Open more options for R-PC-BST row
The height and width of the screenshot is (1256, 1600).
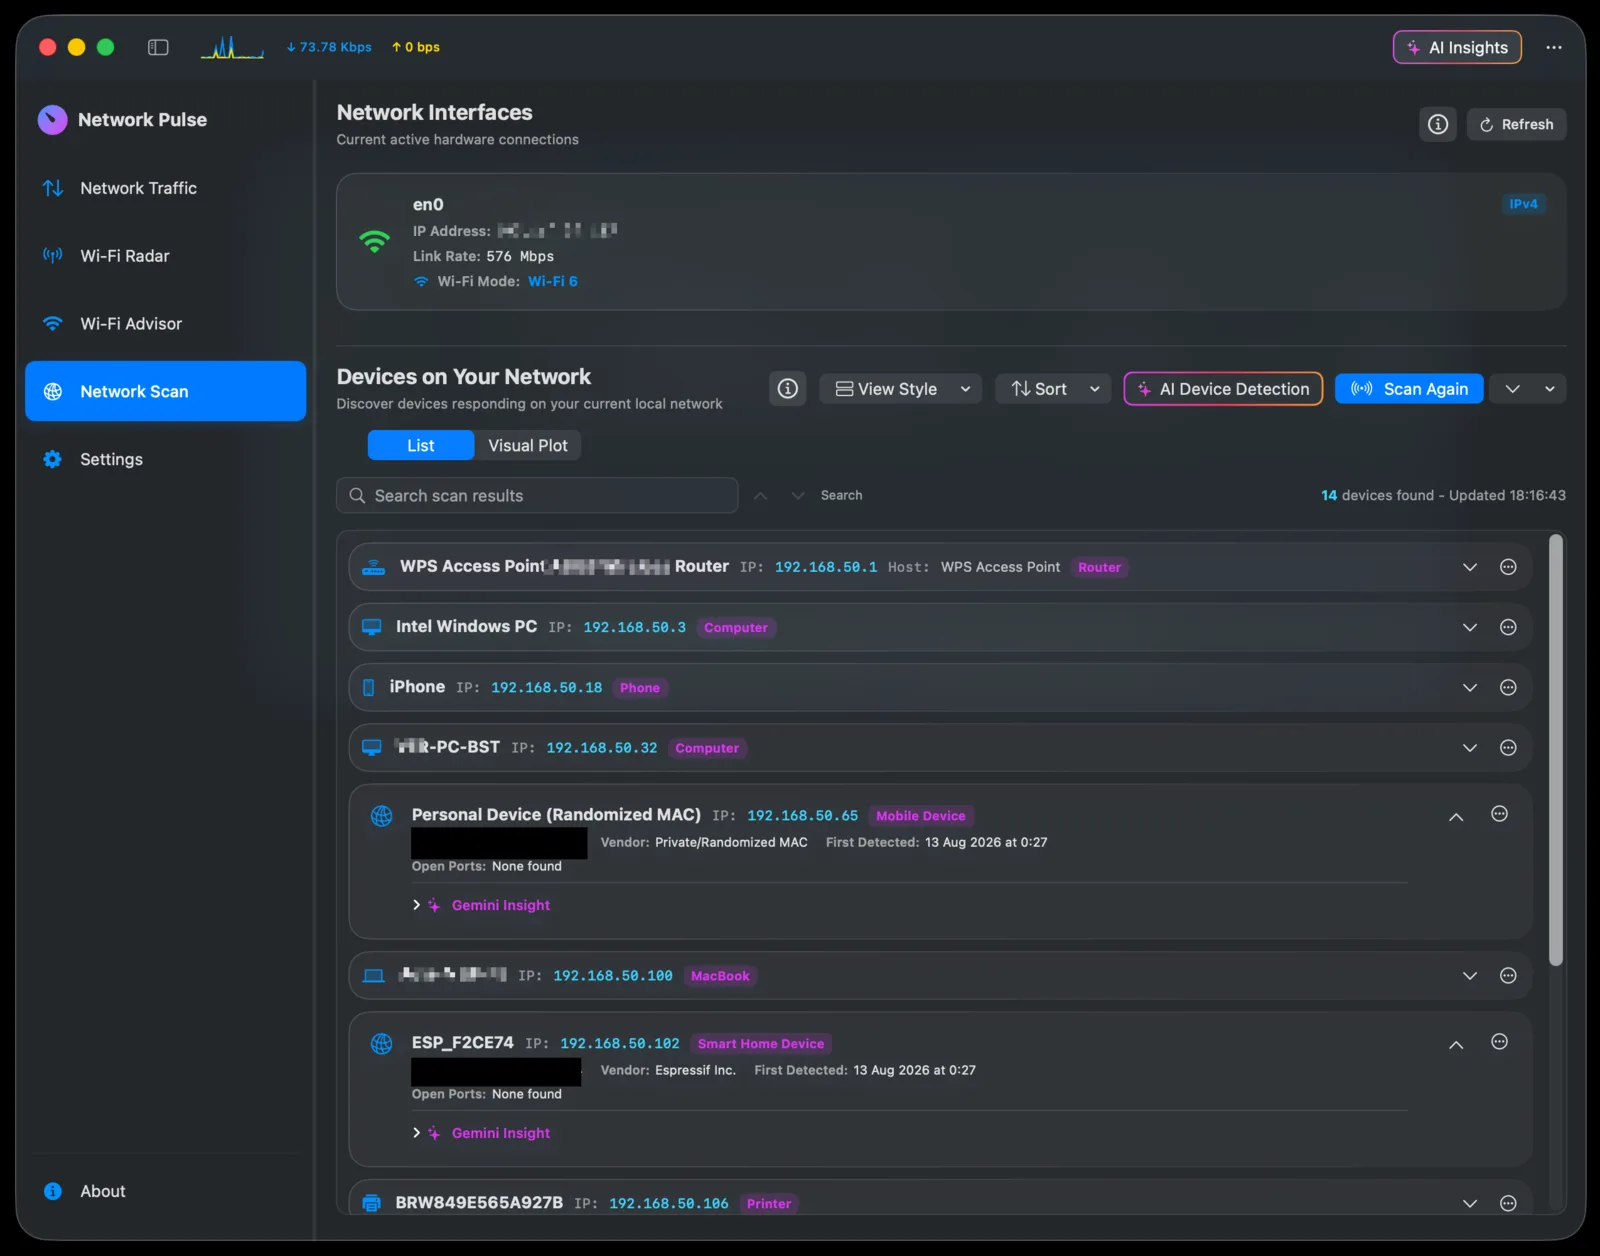(x=1508, y=748)
